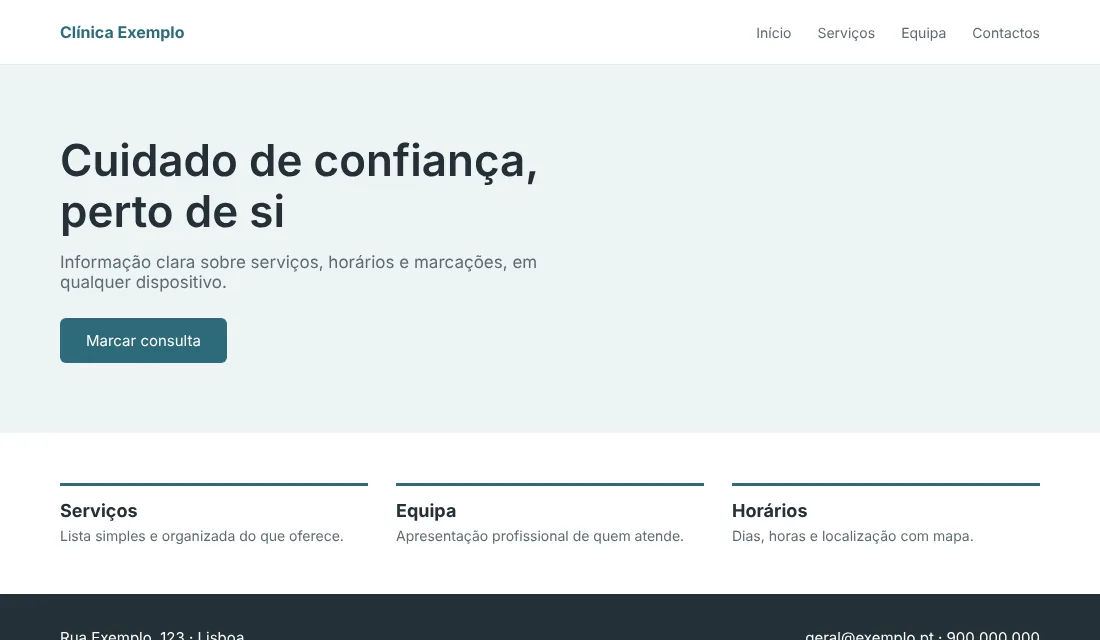Select text "Apresentação profissional de quem atende."
Image resolution: width=1100 pixels, height=640 pixels.
[539, 536]
